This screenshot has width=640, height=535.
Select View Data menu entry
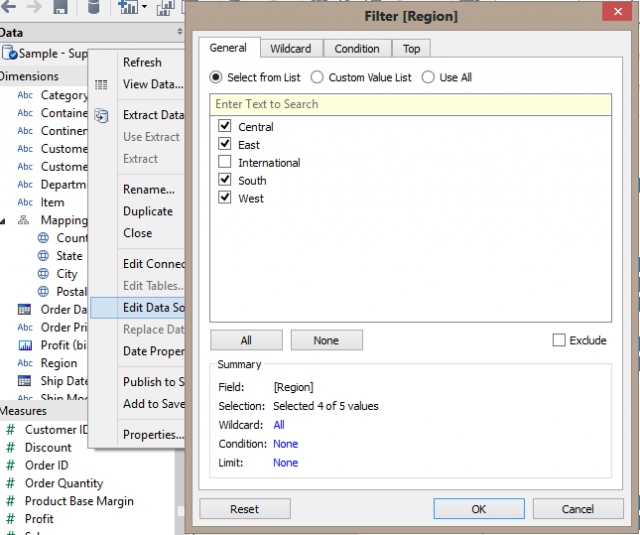pos(153,84)
